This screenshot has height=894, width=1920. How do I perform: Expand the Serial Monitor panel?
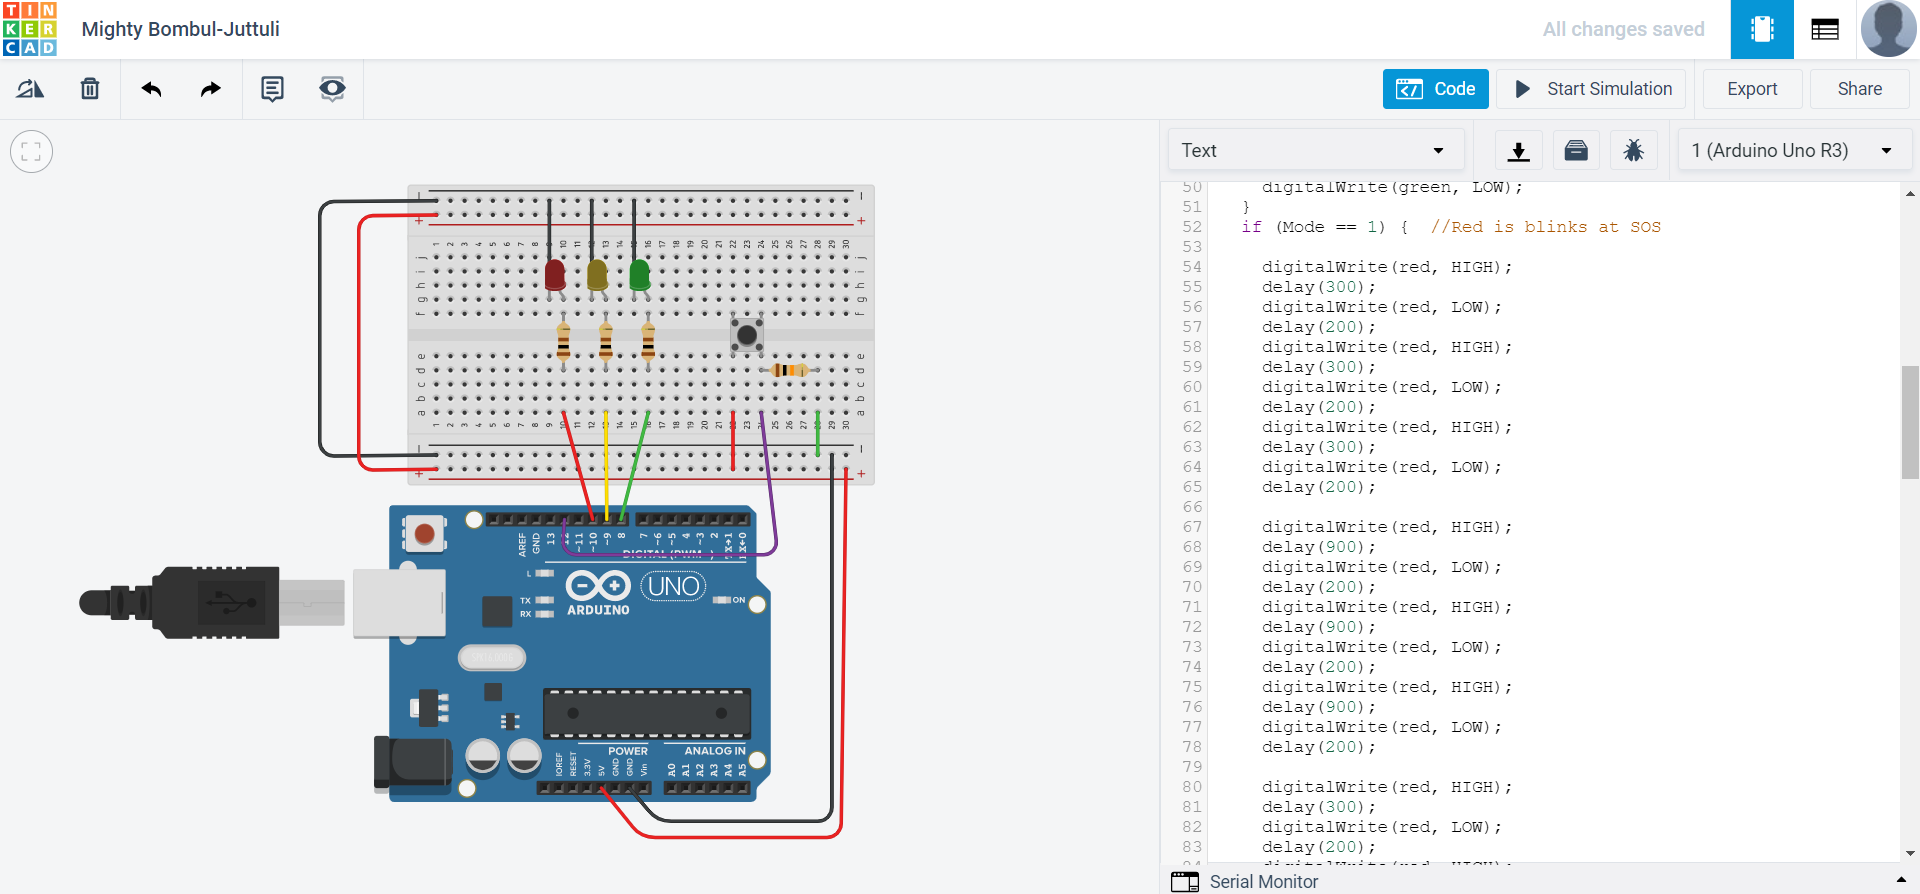[x=1264, y=881]
